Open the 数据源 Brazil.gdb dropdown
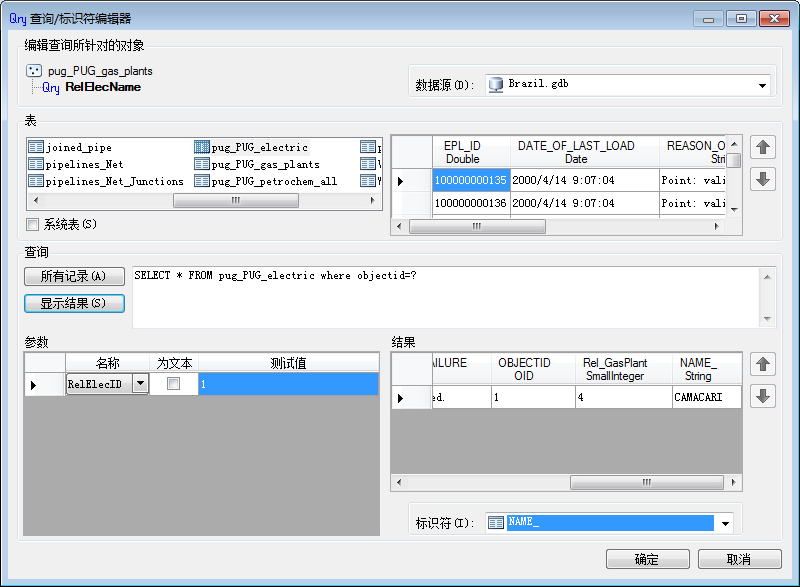The image size is (800, 587). 762,86
